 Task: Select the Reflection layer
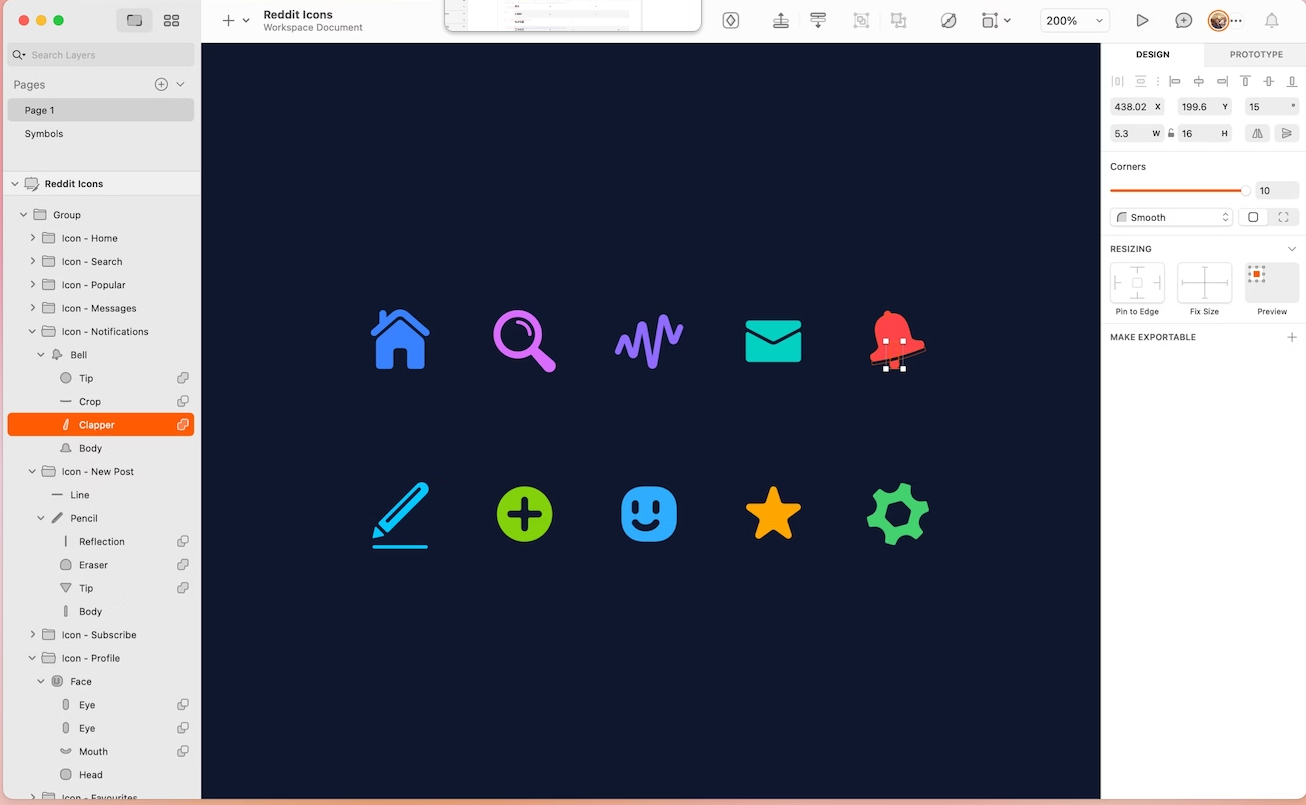pyautogui.click(x=101, y=541)
